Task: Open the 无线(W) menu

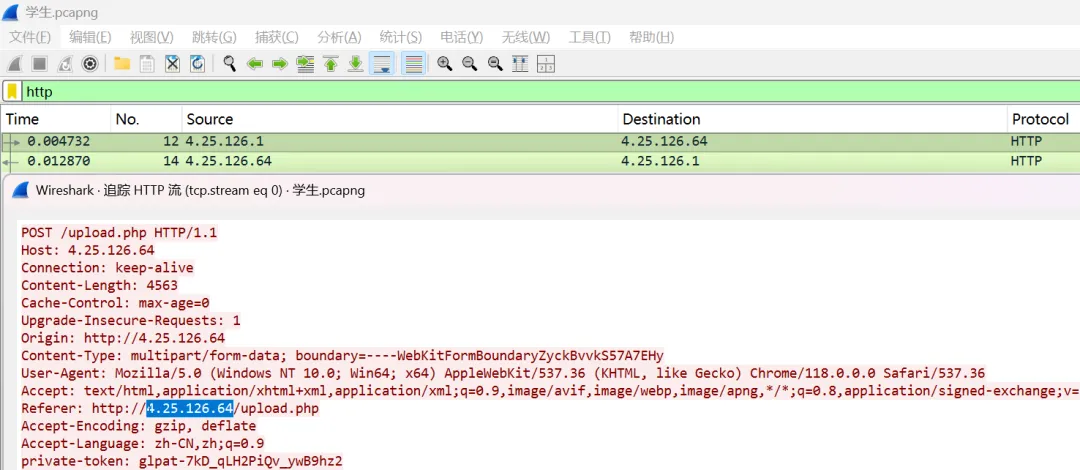Action: click(526, 37)
